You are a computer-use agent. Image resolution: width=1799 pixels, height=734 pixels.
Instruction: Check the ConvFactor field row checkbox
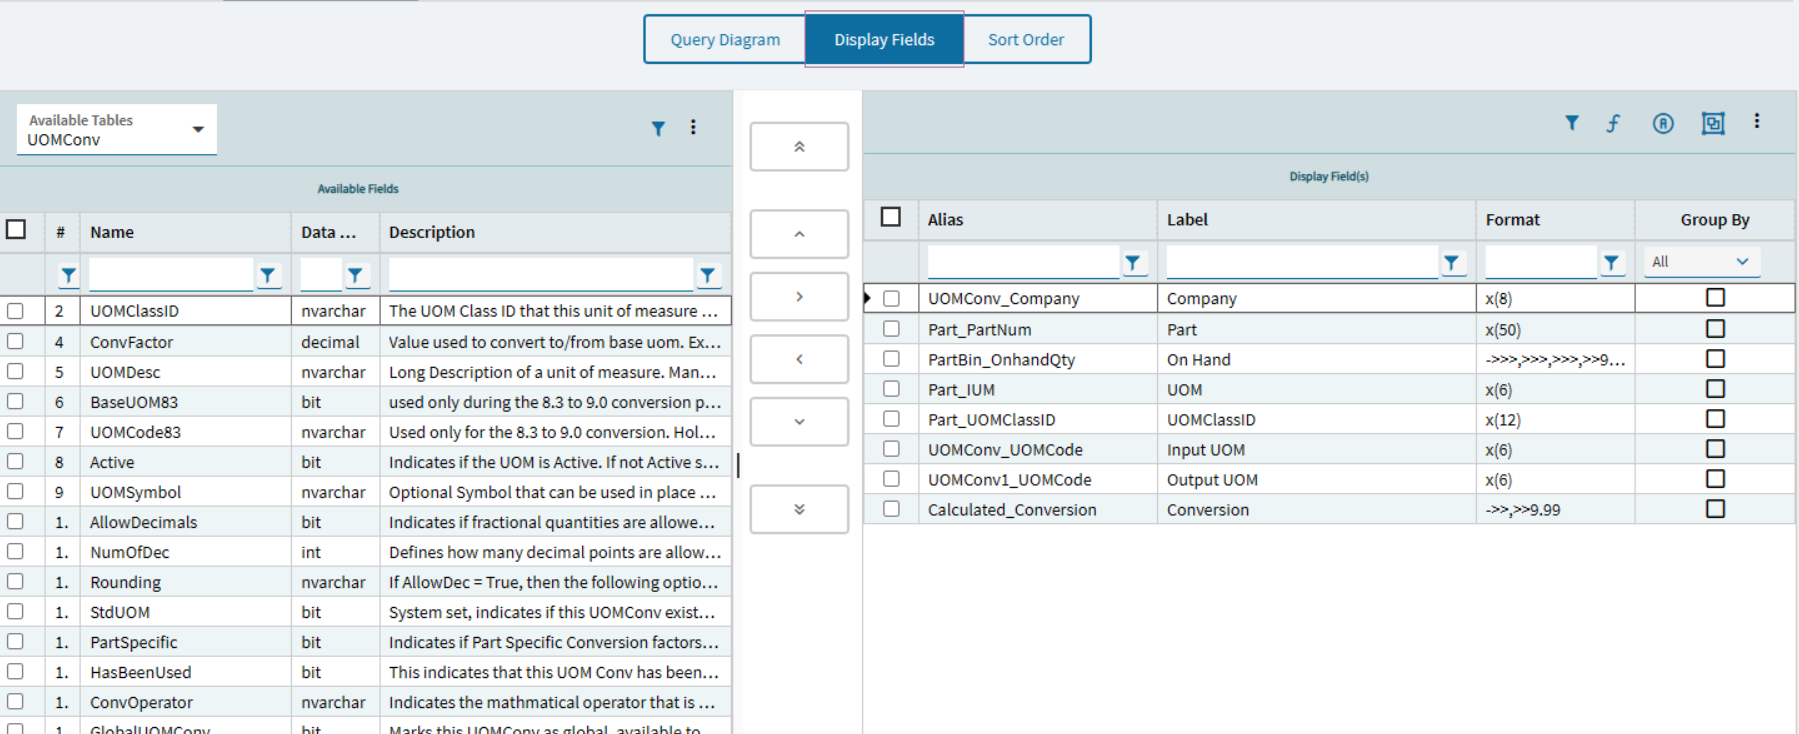point(15,342)
